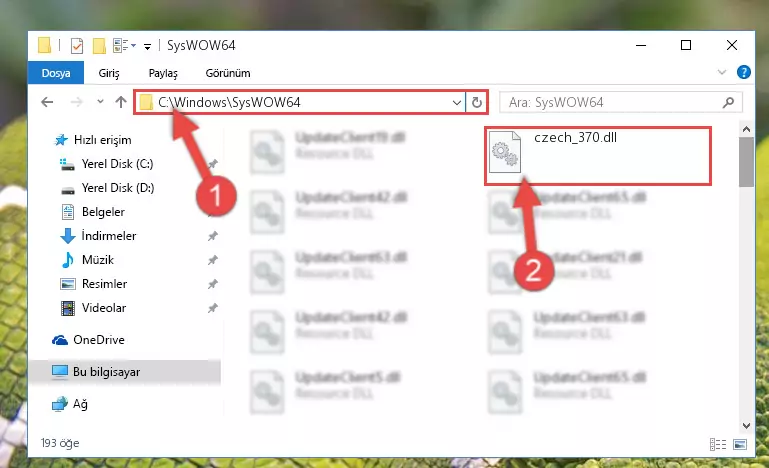The width and height of the screenshot is (769, 468).
Task: Click the folder icon in the title bar
Action: (x=44, y=45)
